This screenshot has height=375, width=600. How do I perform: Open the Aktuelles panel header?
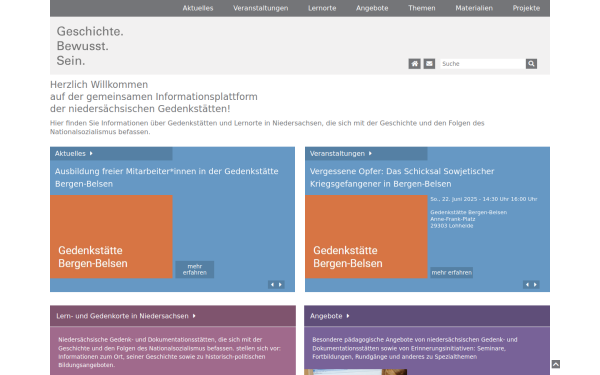111,153
